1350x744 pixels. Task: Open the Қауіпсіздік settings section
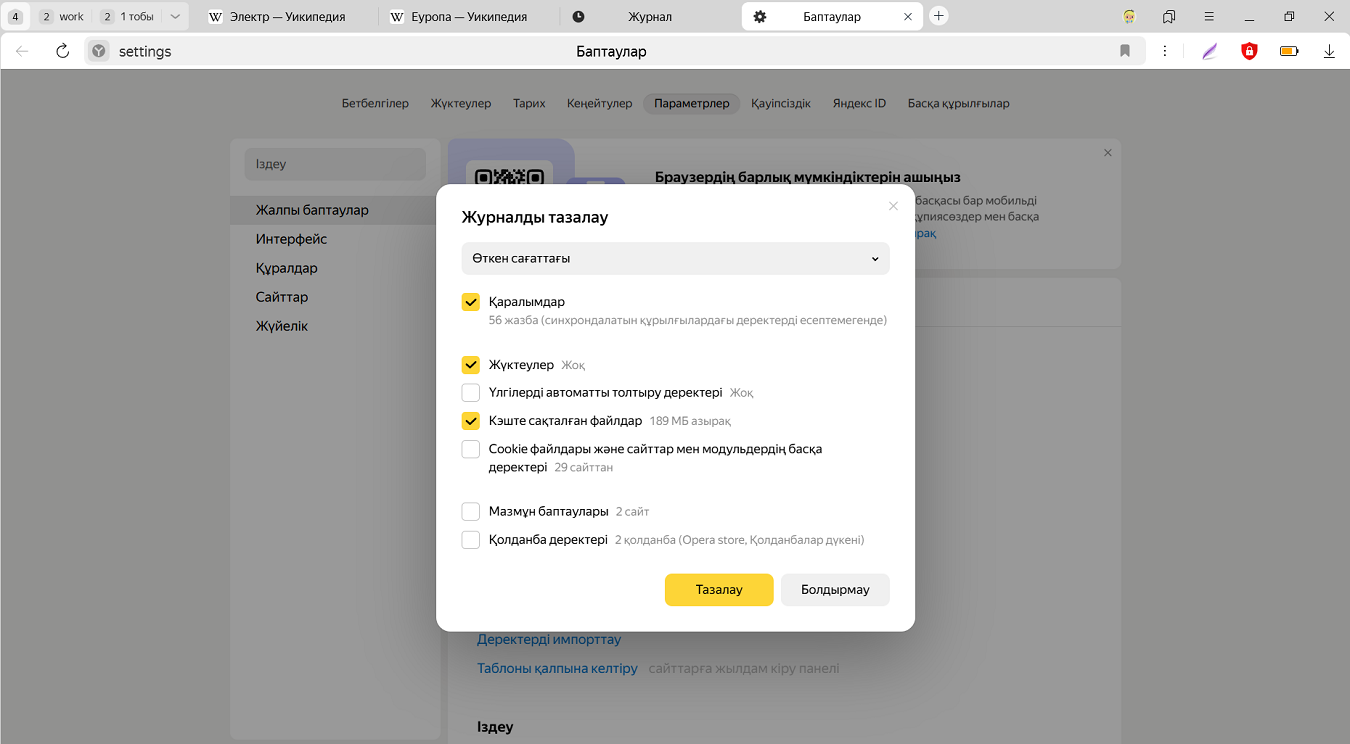[780, 103]
